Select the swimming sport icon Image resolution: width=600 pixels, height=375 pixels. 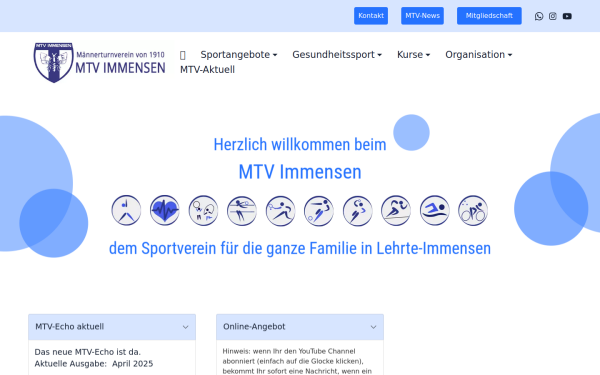435,210
